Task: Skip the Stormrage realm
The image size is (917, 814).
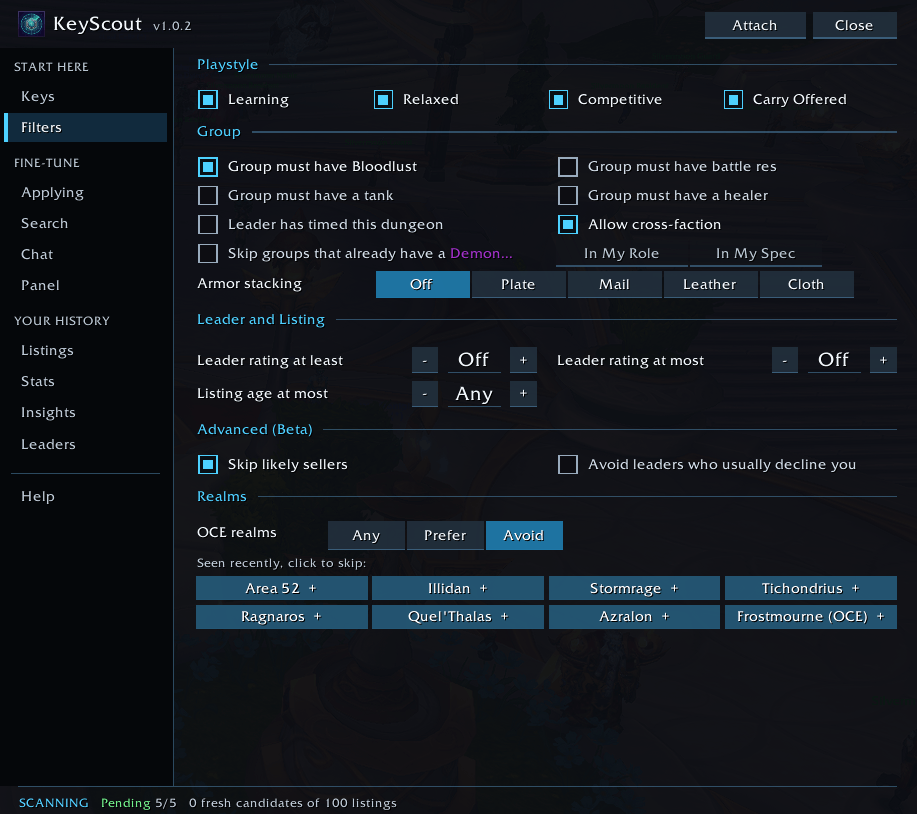Action: tap(634, 588)
